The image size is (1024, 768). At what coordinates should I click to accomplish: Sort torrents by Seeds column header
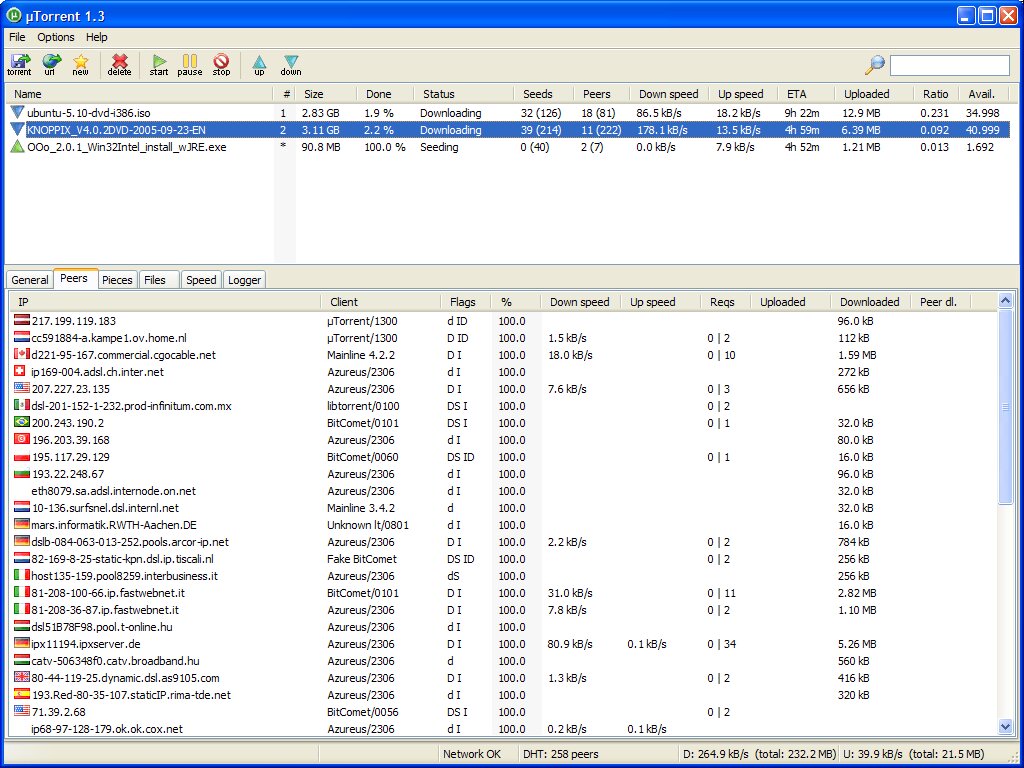click(543, 94)
